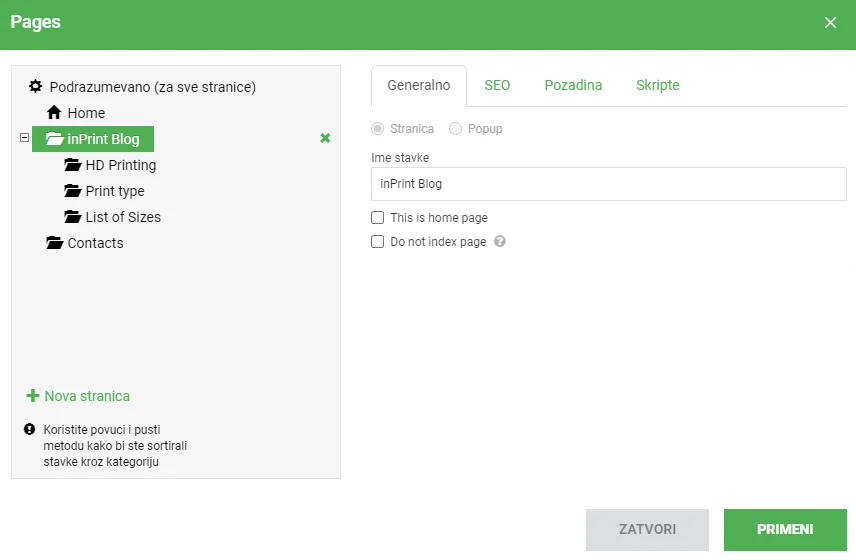Click the Ime stavke label
Screen dimensions: 856x560
pyautogui.click(x=400, y=158)
